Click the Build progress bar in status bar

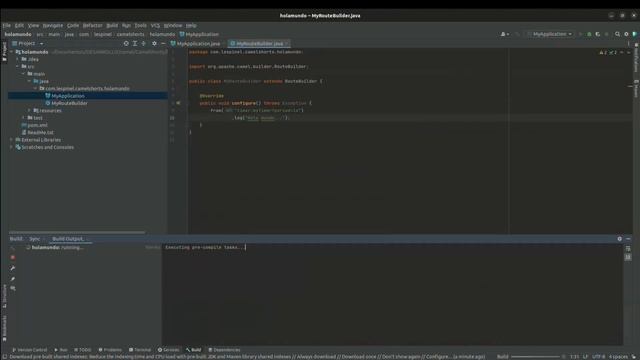[535, 357]
